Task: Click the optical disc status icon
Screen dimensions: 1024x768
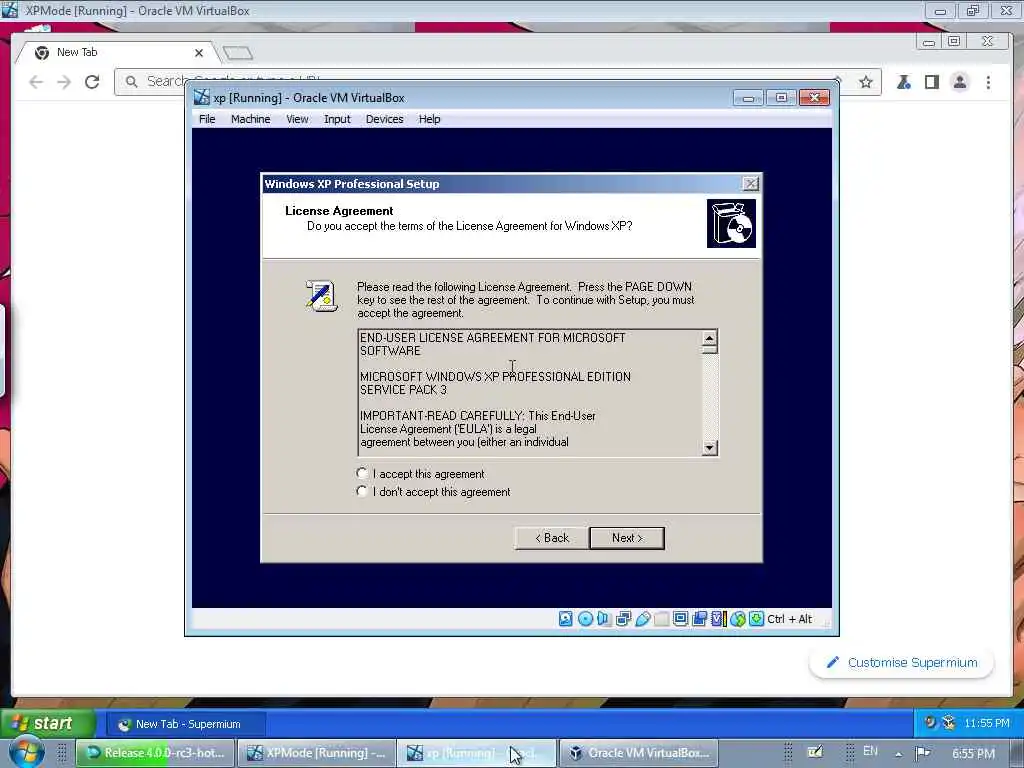Action: tap(585, 618)
